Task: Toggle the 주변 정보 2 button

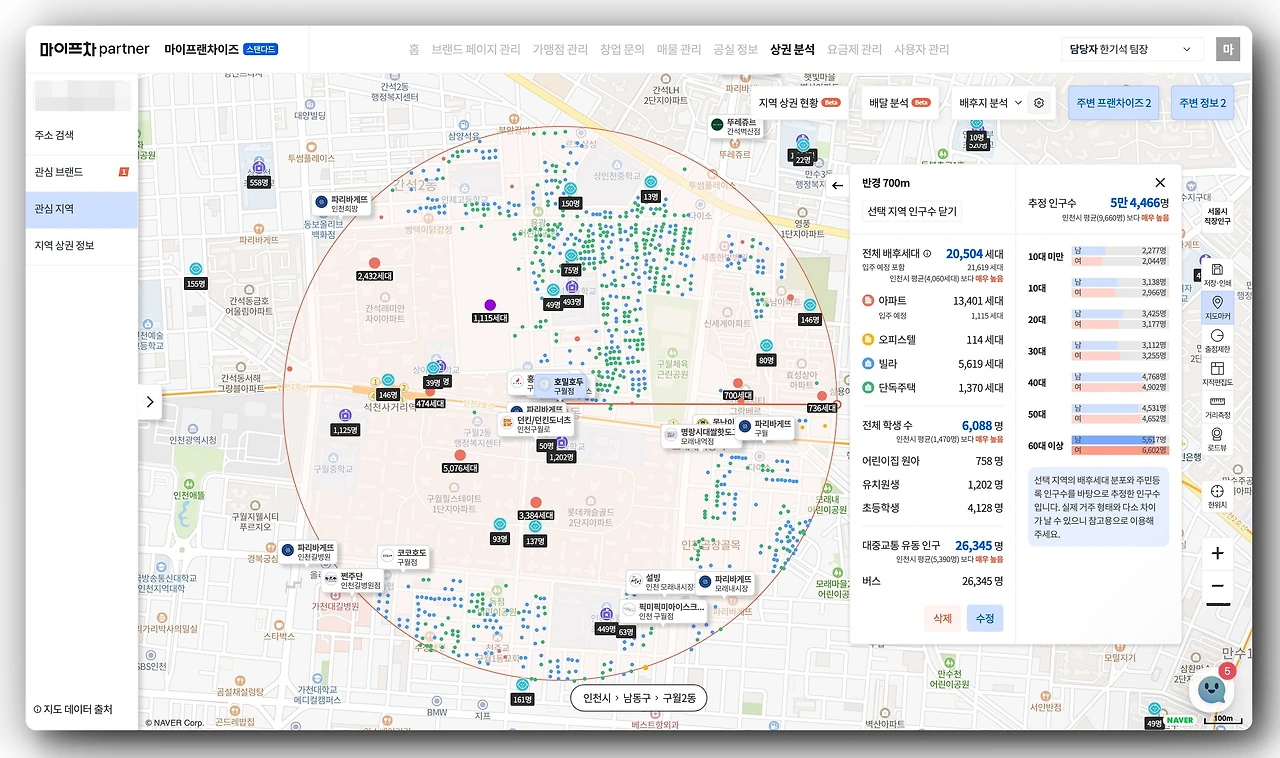Action: click(1202, 103)
